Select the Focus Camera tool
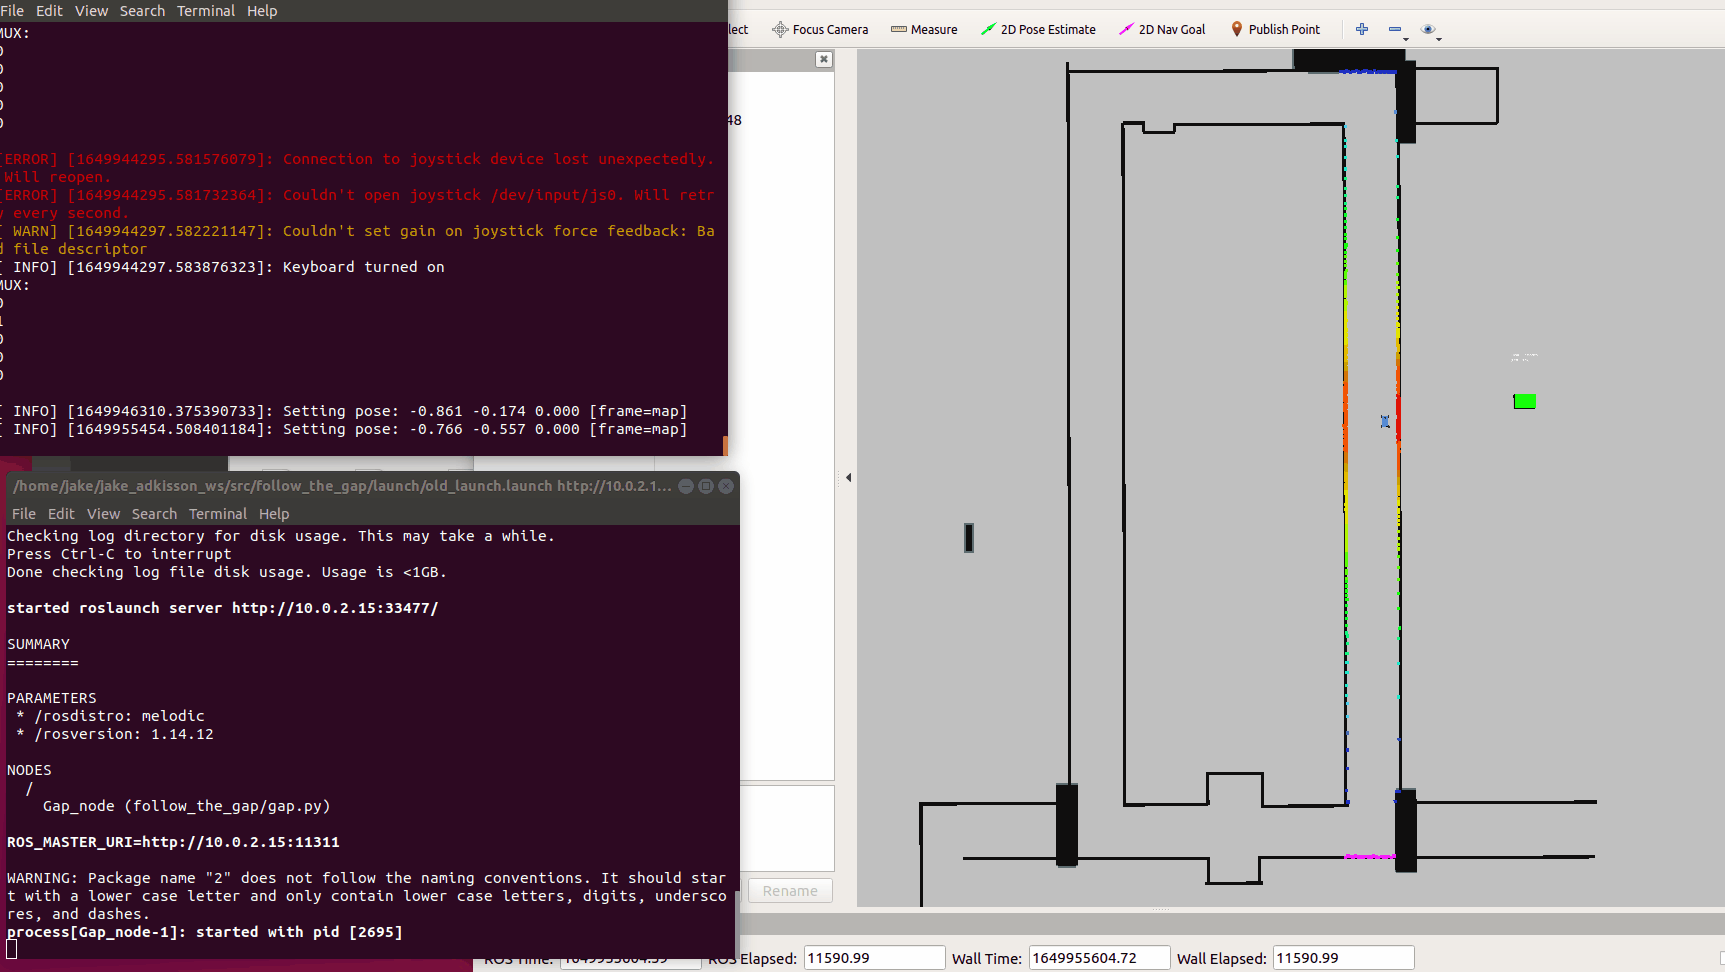1725x972 pixels. (x=820, y=30)
